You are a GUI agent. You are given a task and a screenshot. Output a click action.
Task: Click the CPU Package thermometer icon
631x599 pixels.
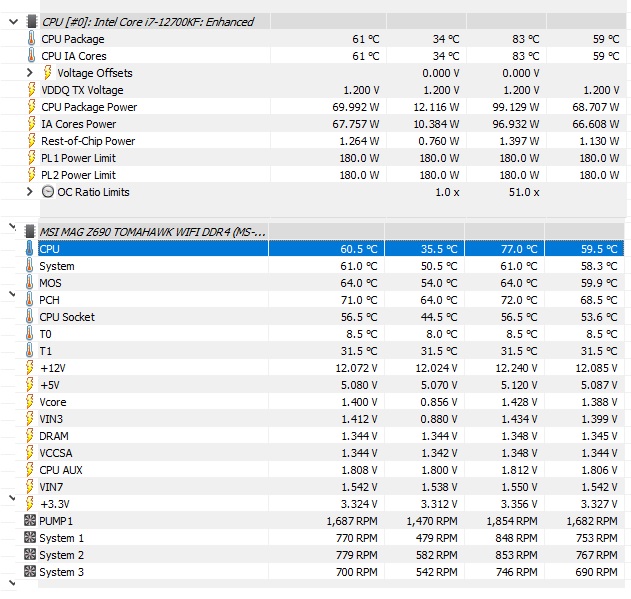(30, 39)
